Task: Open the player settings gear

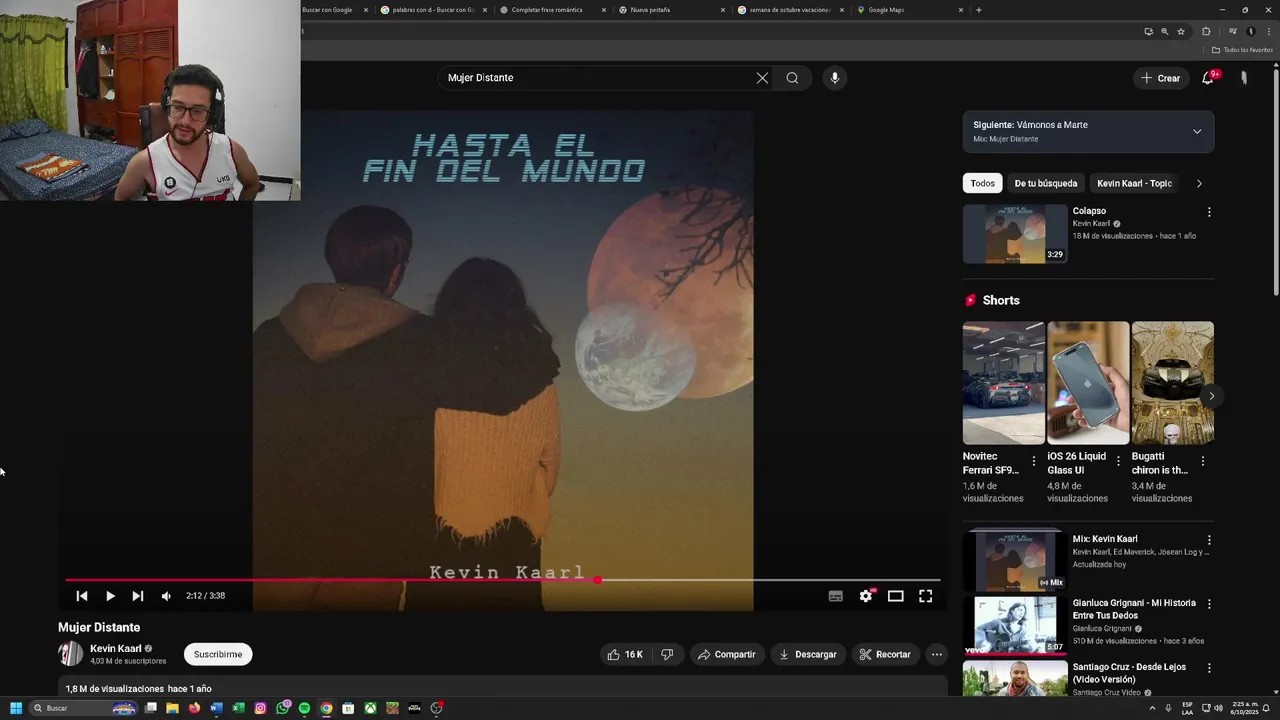Action: [866, 596]
